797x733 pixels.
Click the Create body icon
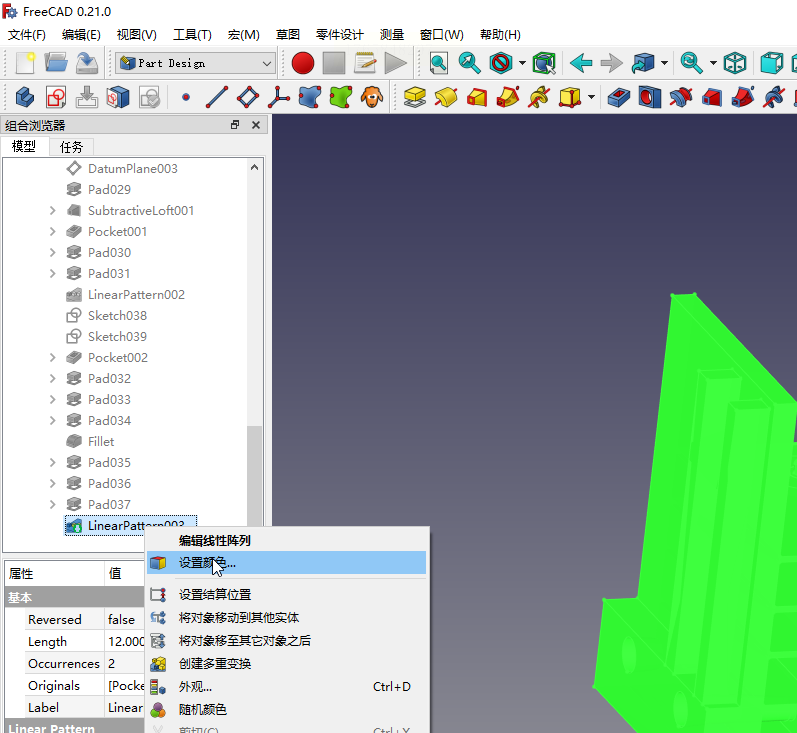24,98
